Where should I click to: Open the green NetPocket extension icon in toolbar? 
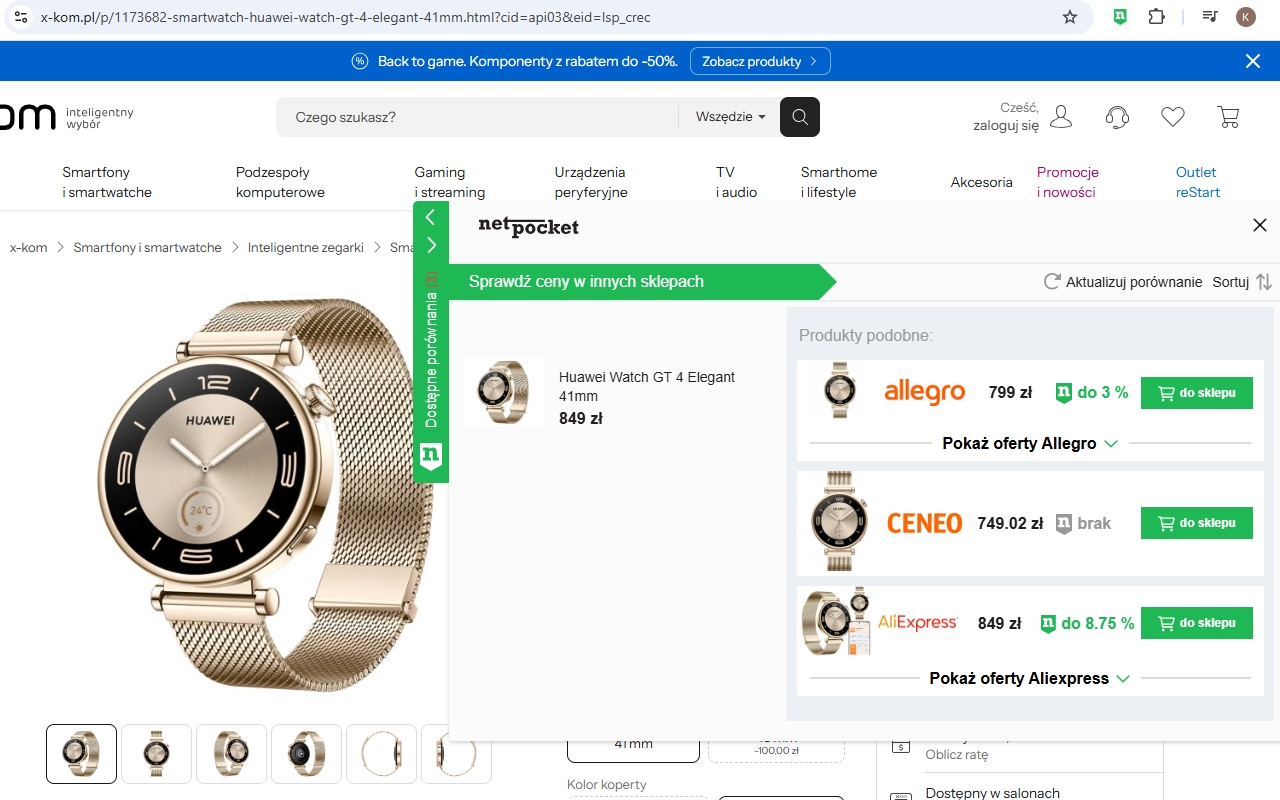click(x=1122, y=17)
